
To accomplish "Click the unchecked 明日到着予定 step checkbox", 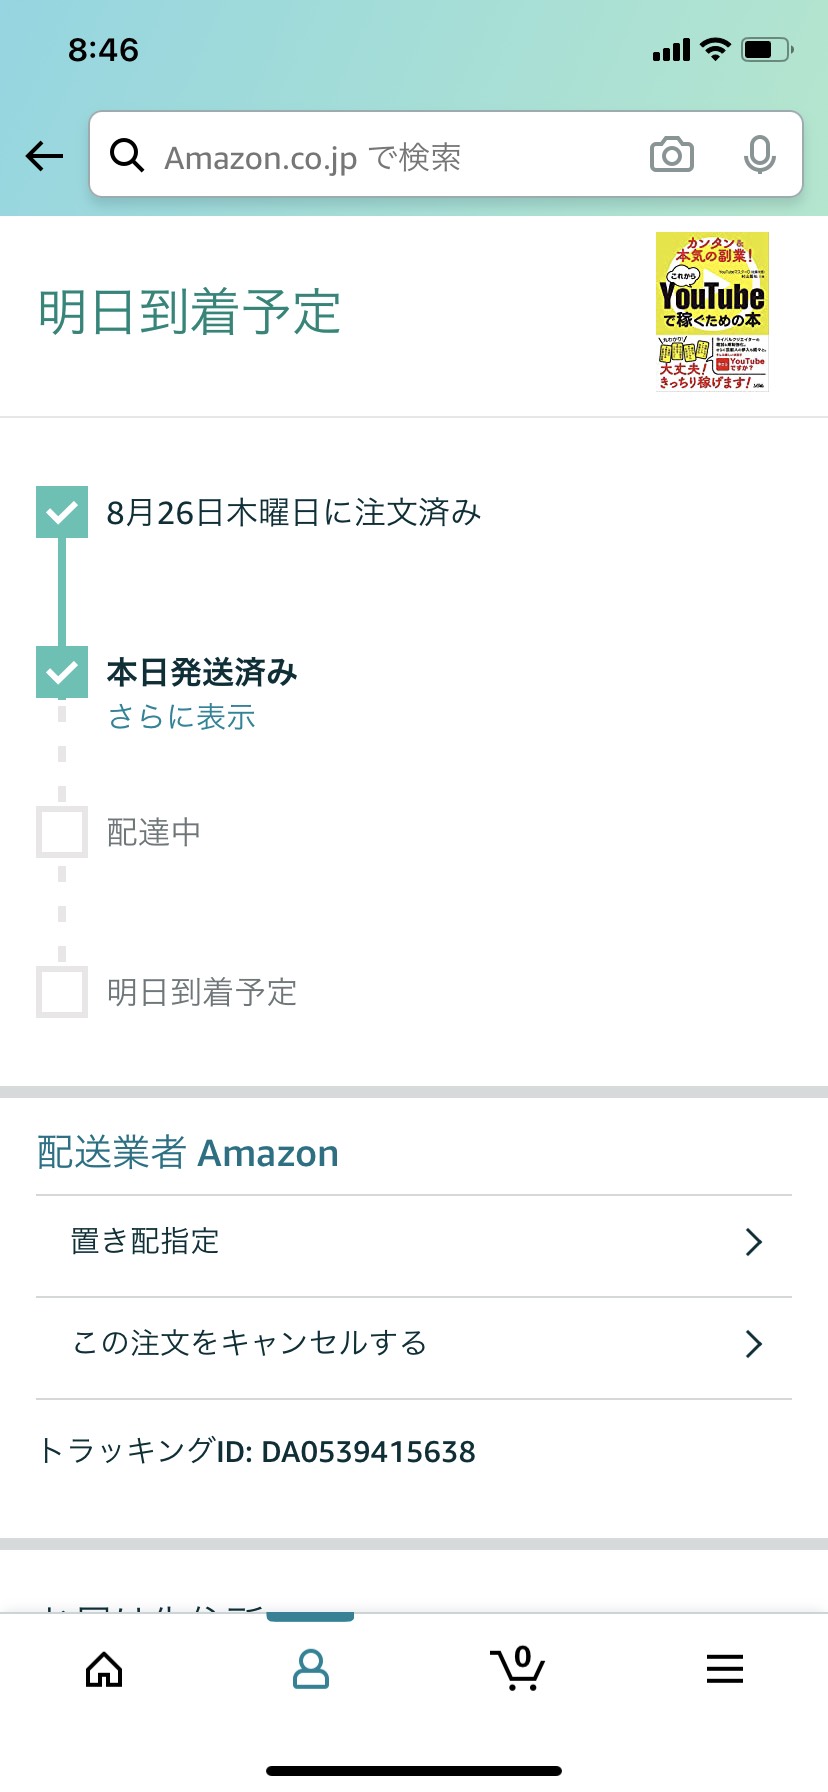I will pos(62,992).
